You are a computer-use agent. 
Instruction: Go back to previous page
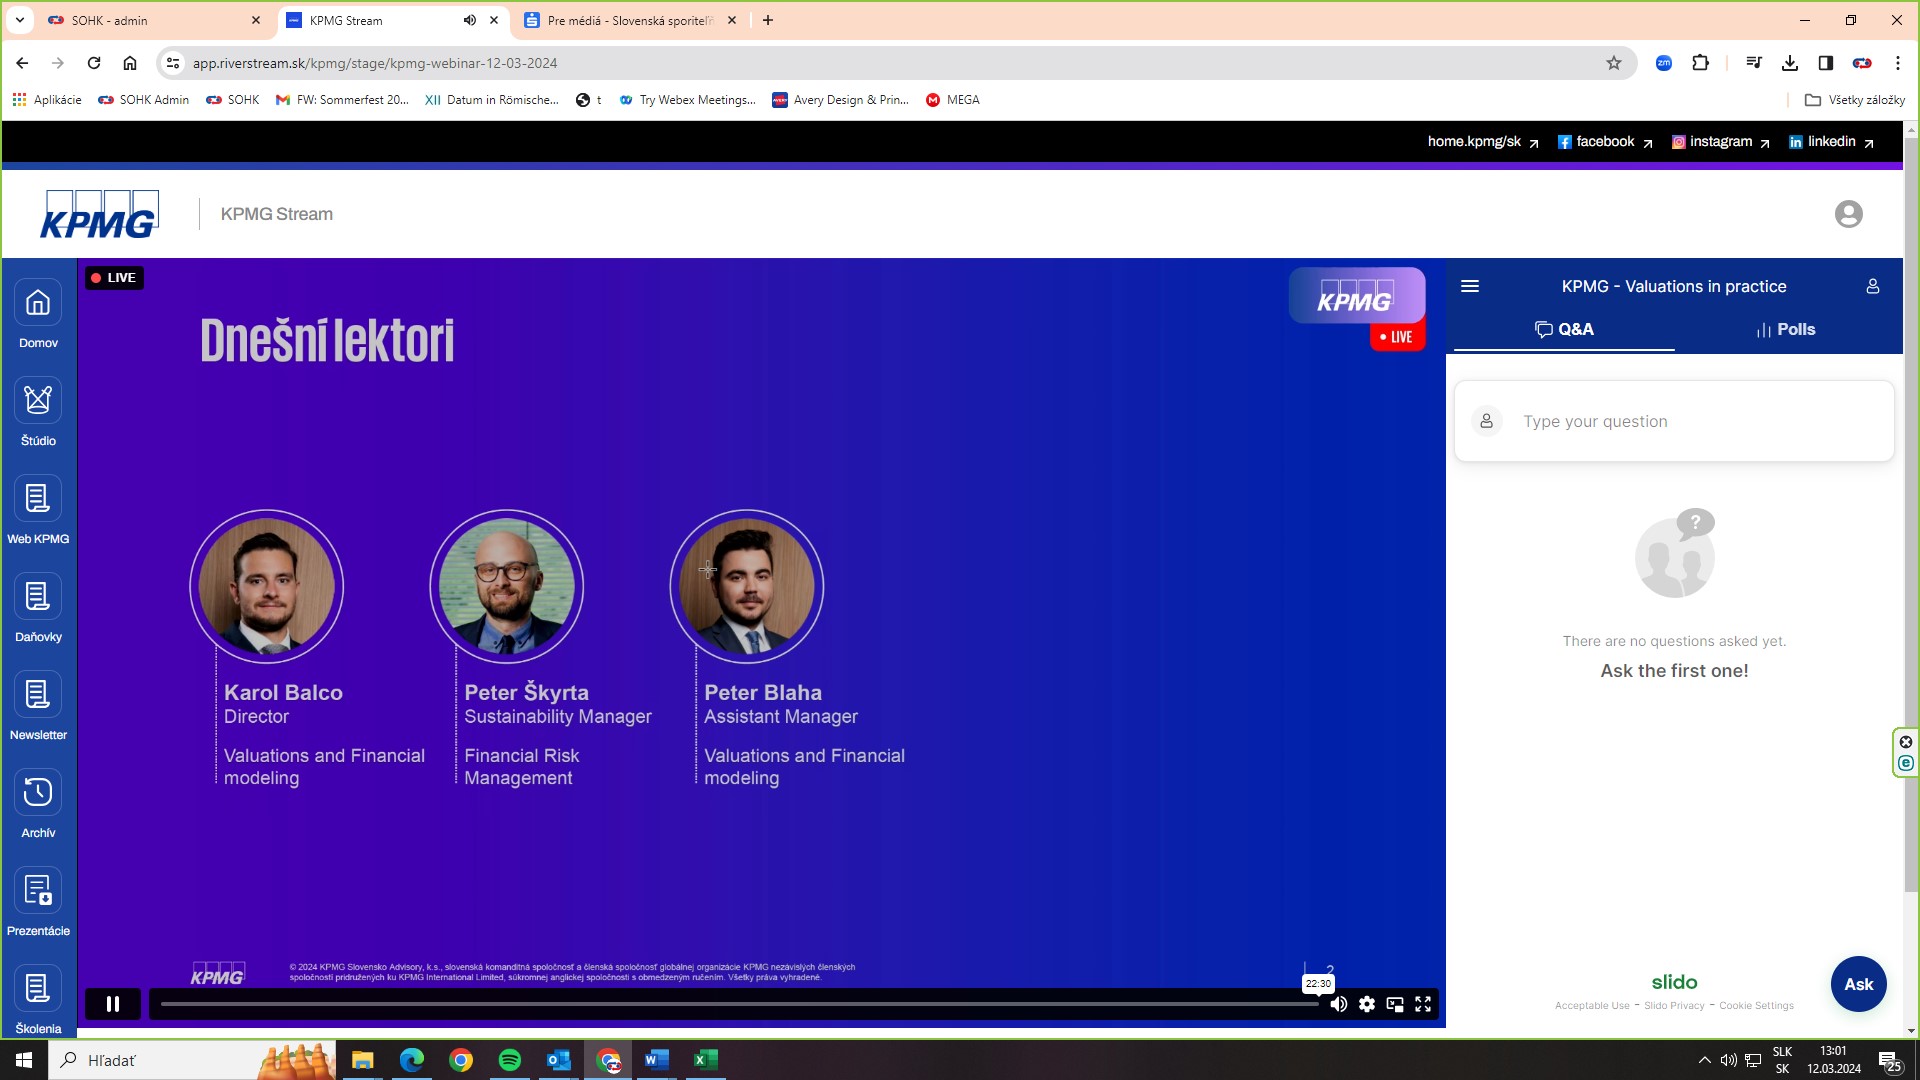[22, 63]
